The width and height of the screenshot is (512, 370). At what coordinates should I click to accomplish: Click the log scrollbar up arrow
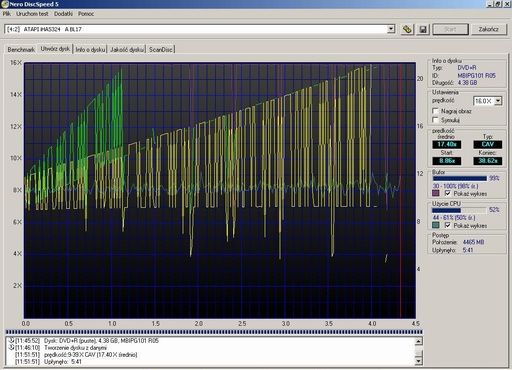tap(419, 341)
